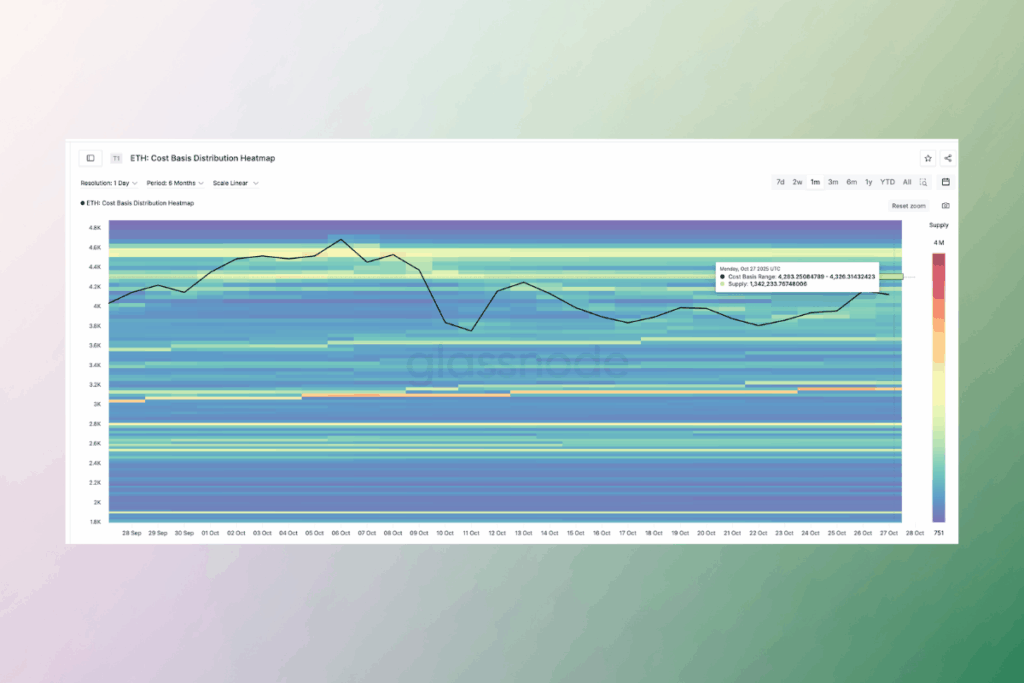Open the calendar date picker icon
The width and height of the screenshot is (1024, 683).
946,182
